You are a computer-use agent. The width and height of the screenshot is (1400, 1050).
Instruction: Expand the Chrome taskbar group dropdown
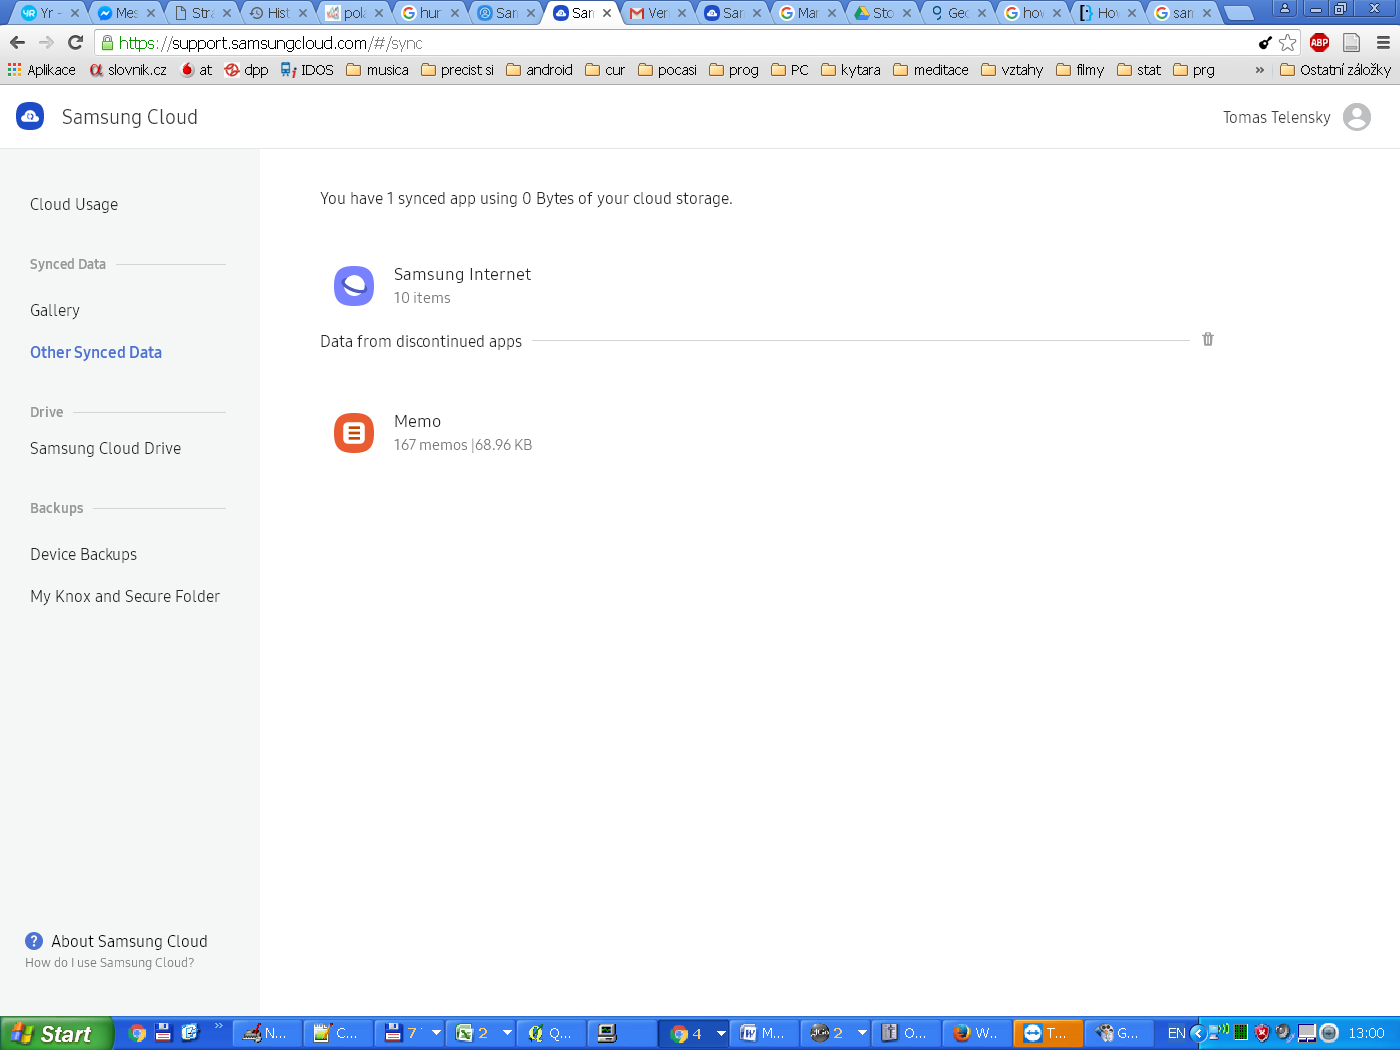(x=721, y=1033)
